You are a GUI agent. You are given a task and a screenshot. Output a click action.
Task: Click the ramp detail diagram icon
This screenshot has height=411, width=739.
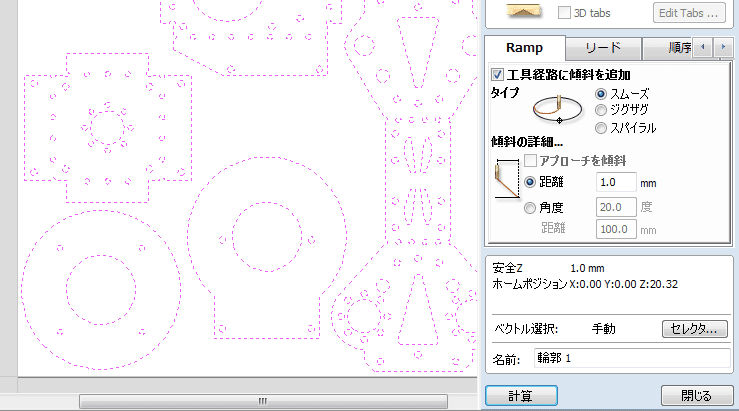pyautogui.click(x=507, y=179)
